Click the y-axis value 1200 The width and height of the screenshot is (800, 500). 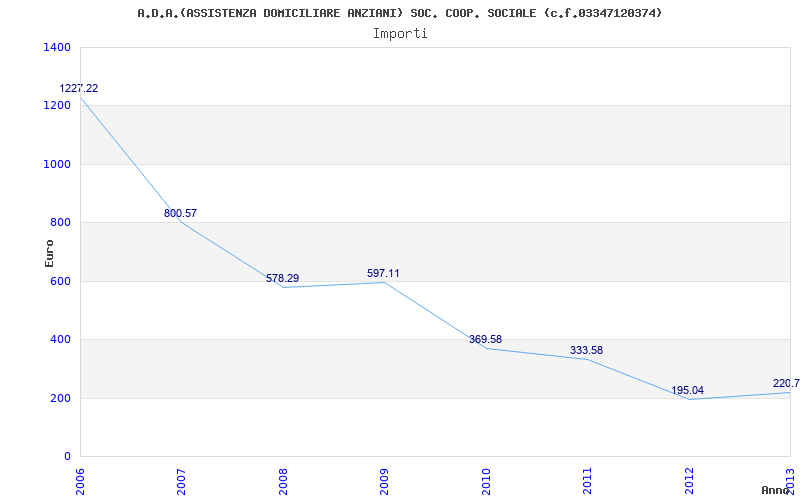(x=58, y=106)
